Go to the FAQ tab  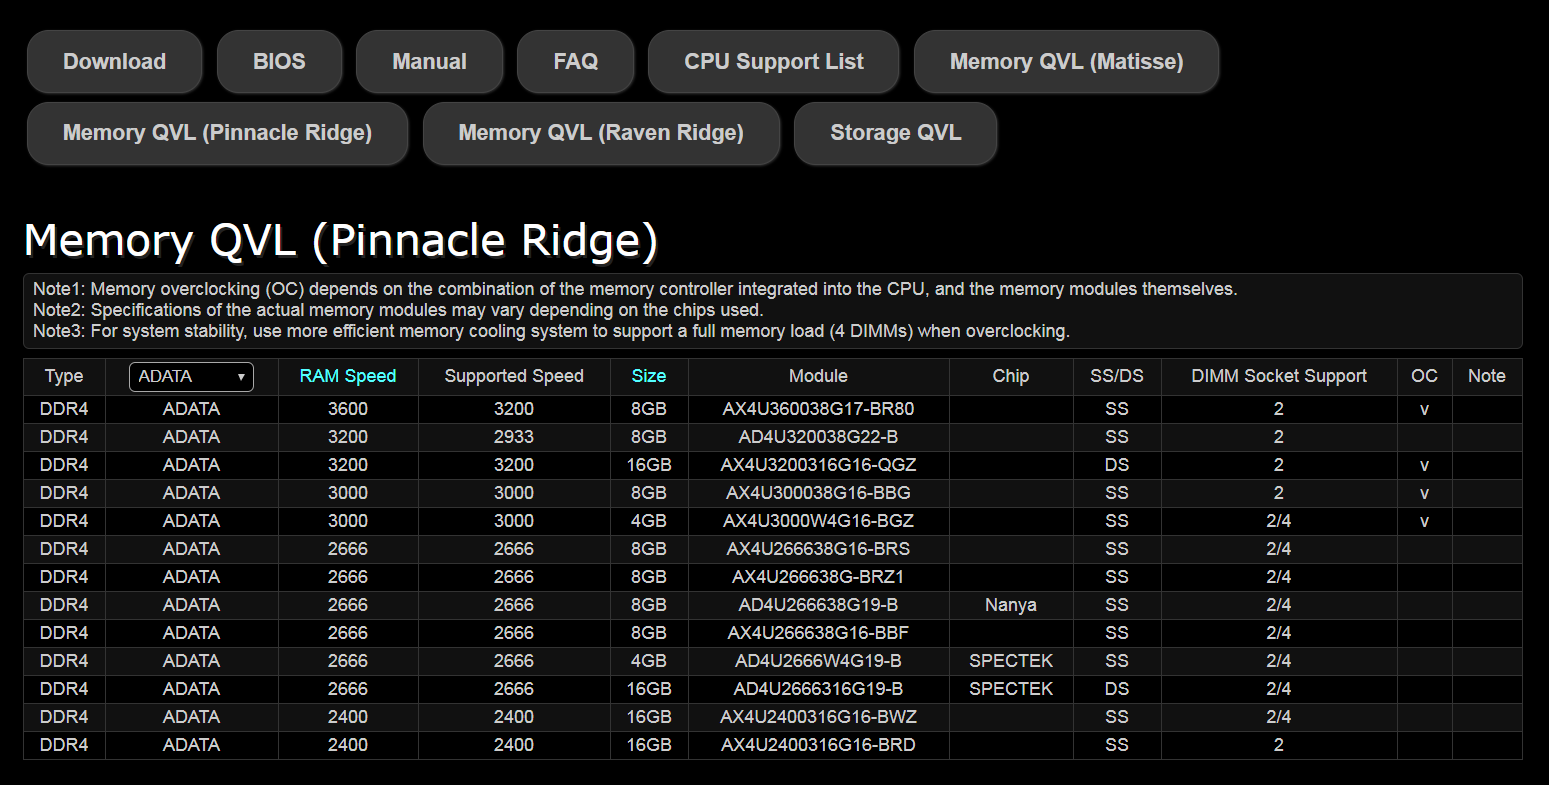pos(575,62)
